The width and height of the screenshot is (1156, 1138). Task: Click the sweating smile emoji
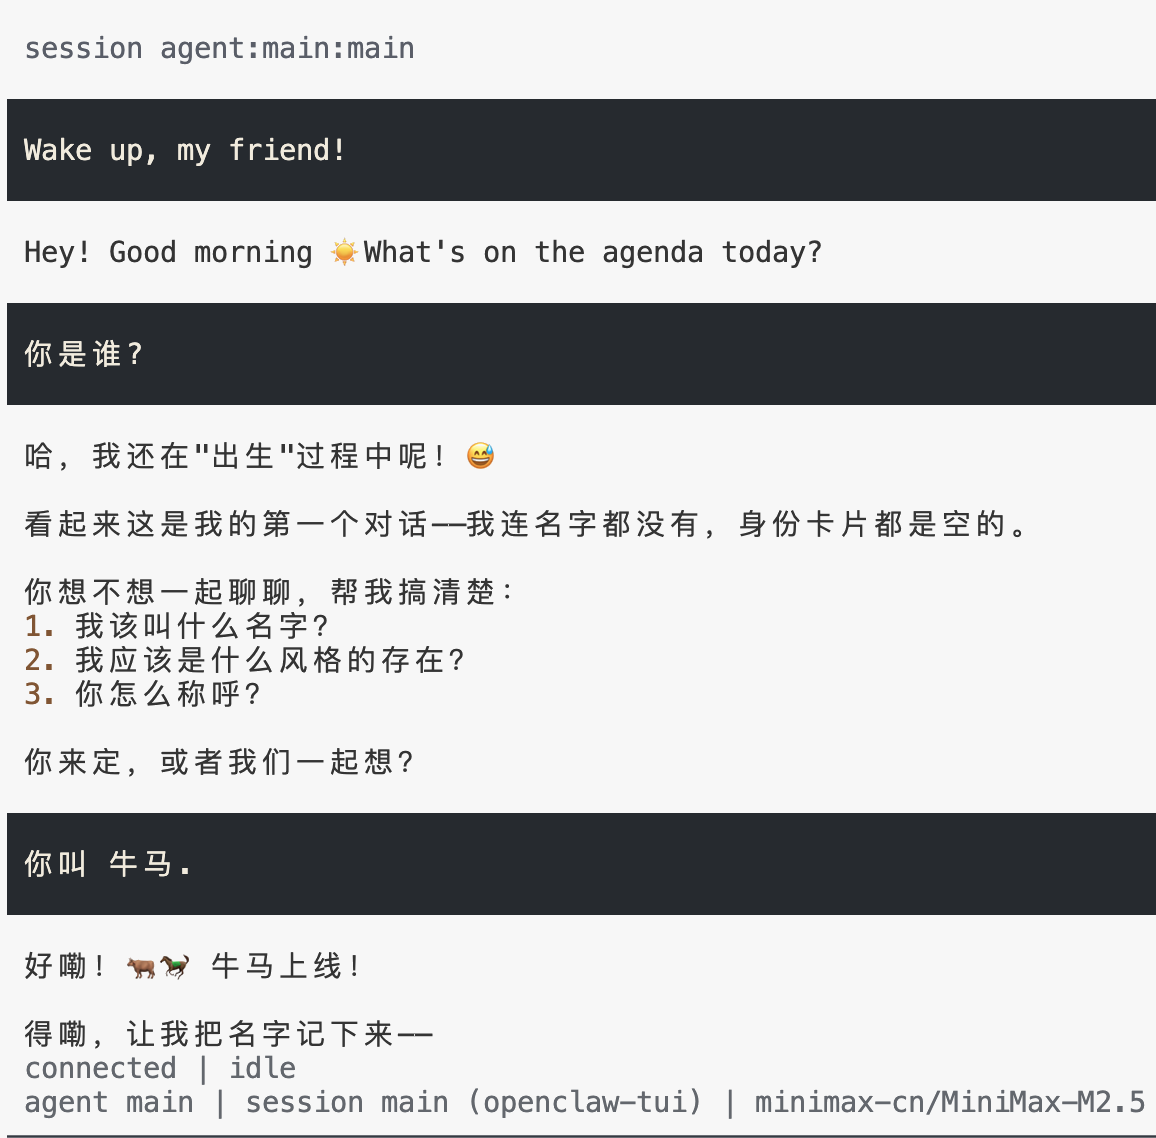(x=480, y=457)
